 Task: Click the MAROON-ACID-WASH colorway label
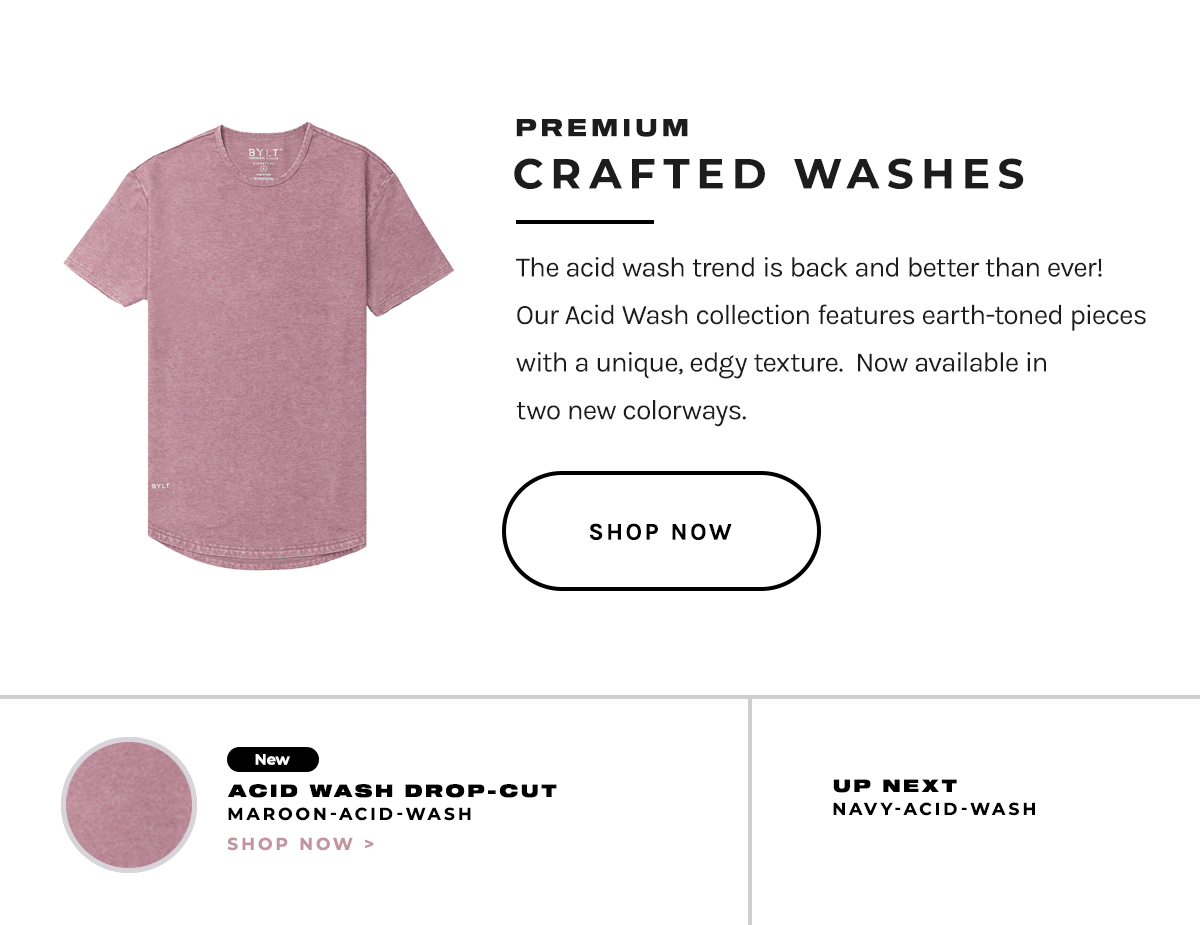(x=351, y=814)
